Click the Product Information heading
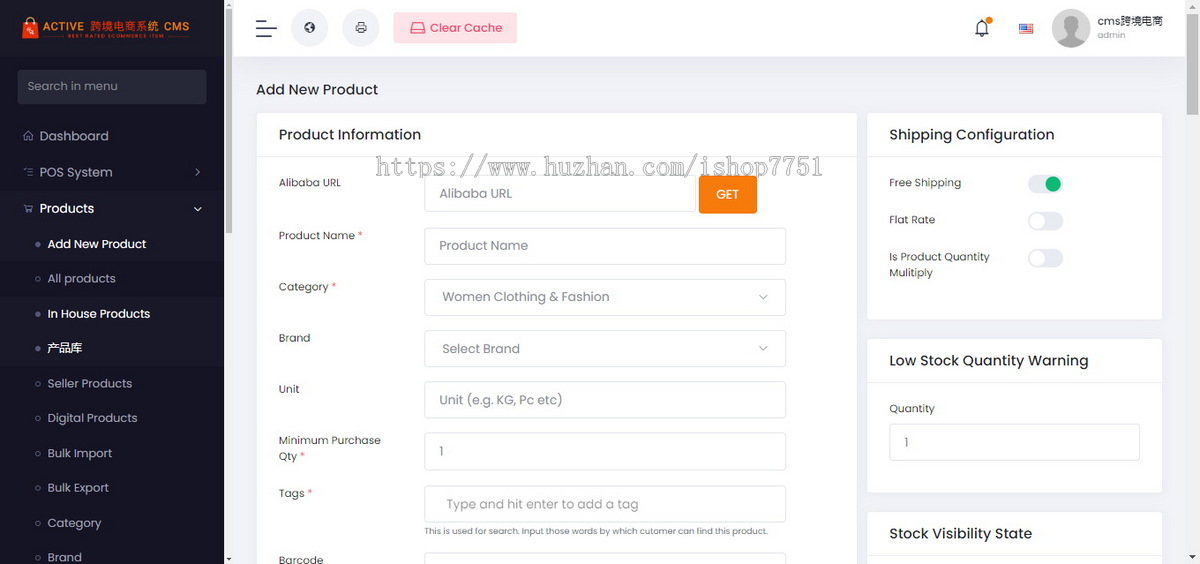Image resolution: width=1200 pixels, height=564 pixels. pyautogui.click(x=350, y=135)
